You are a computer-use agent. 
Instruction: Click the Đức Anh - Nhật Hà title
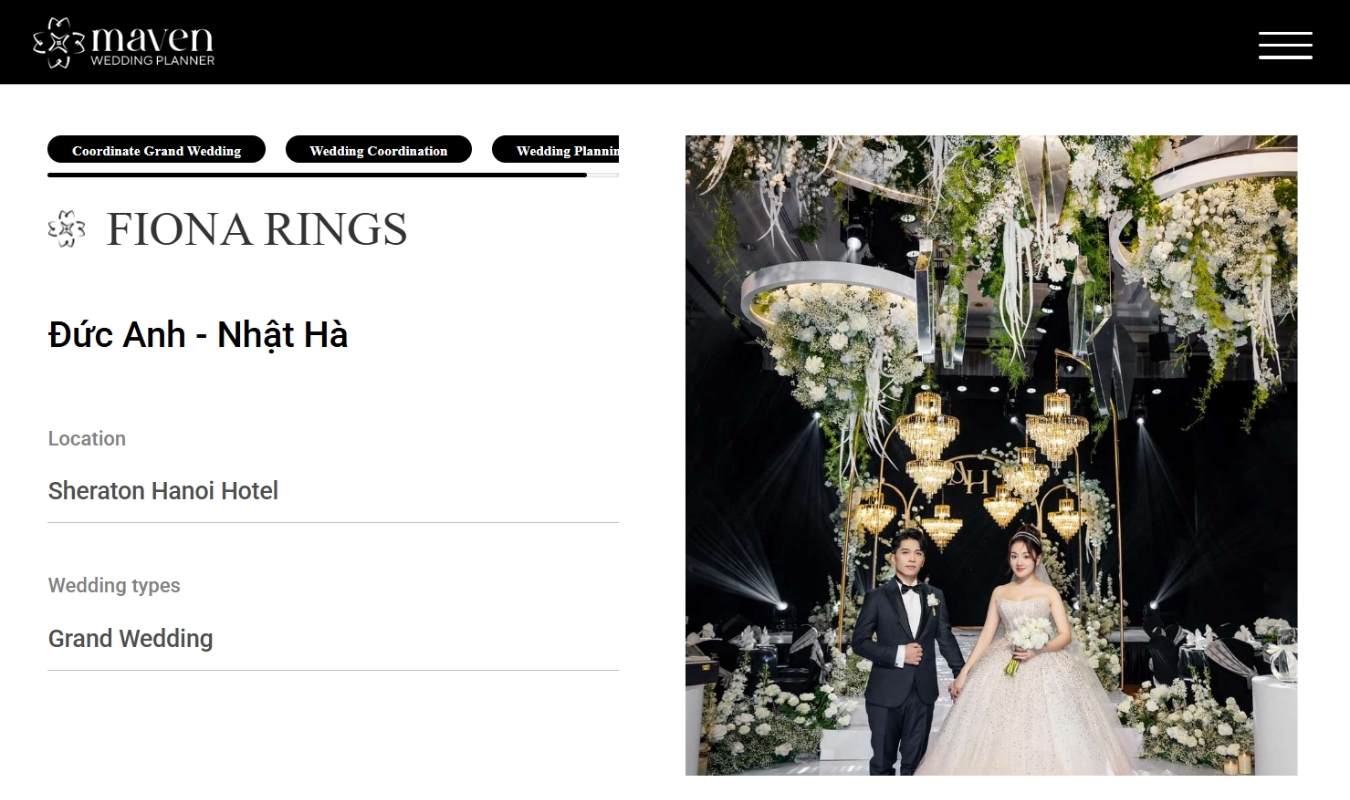point(198,334)
